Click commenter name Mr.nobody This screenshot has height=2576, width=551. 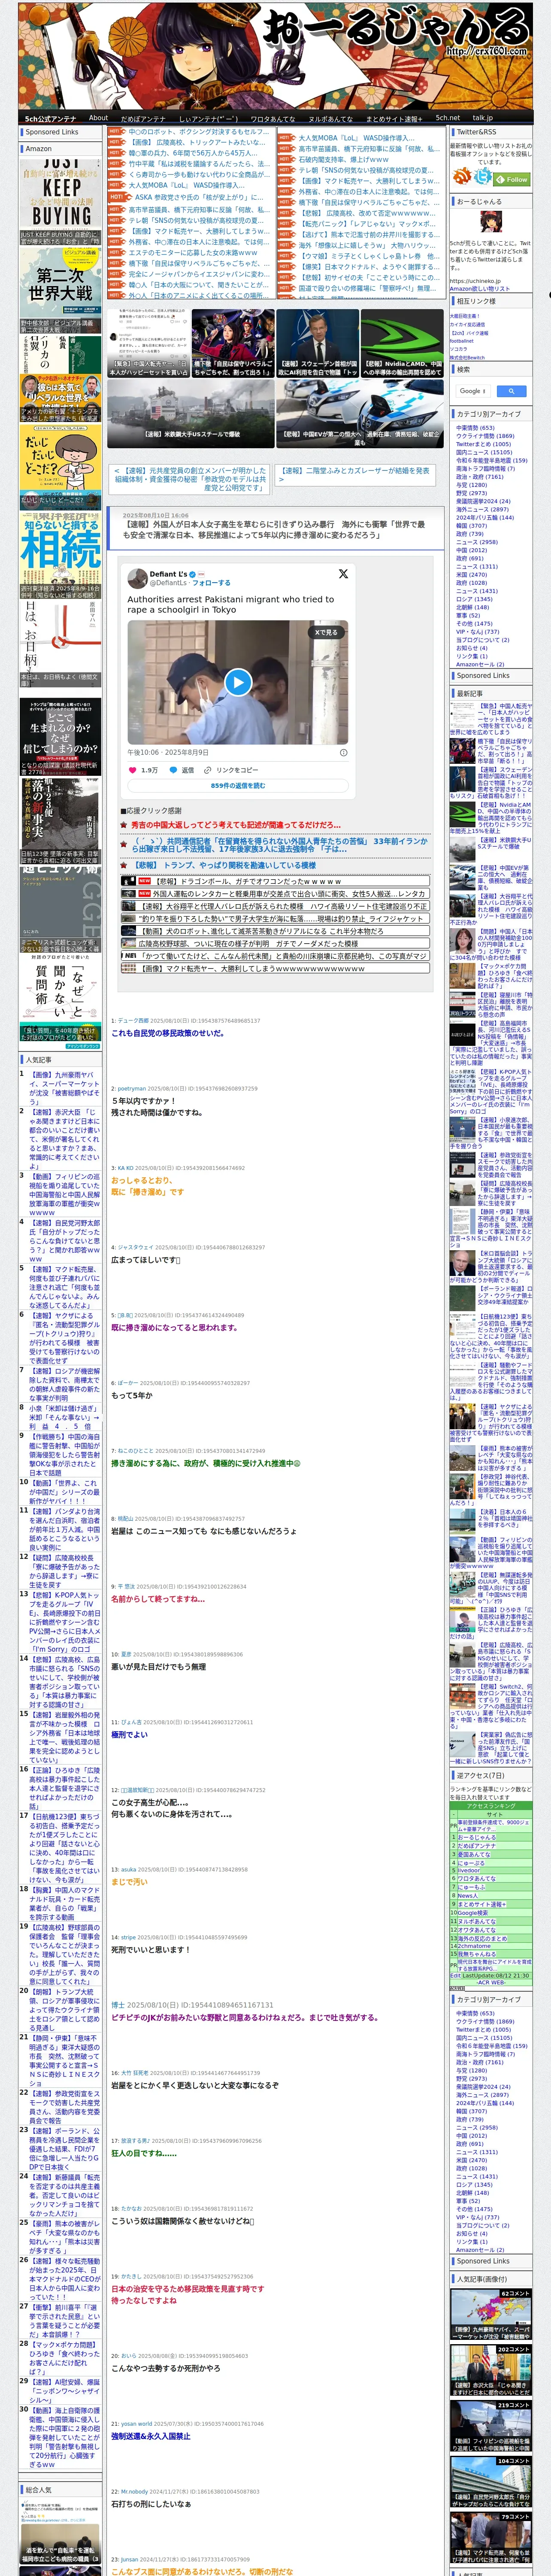(134, 2492)
